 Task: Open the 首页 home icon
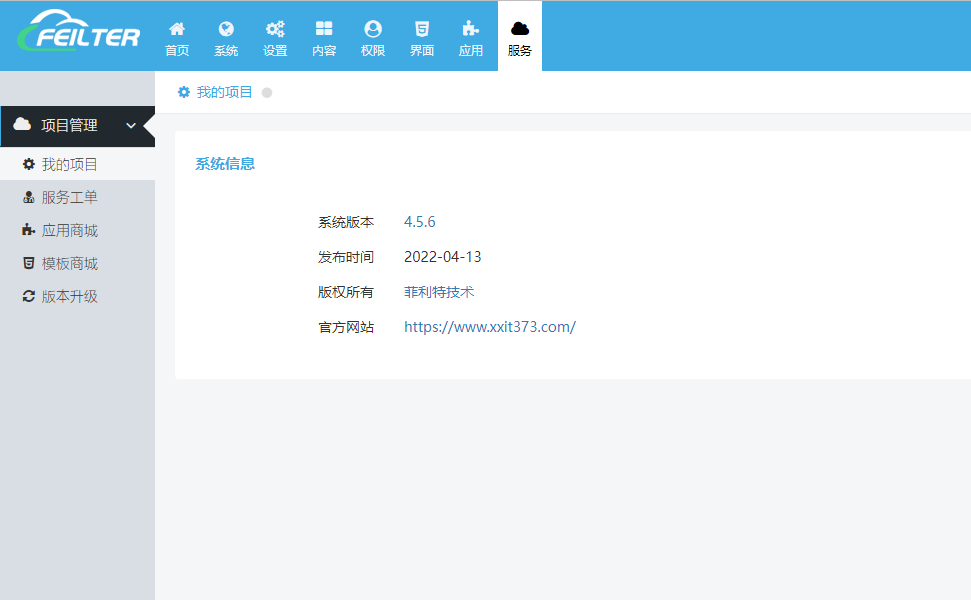(x=177, y=28)
